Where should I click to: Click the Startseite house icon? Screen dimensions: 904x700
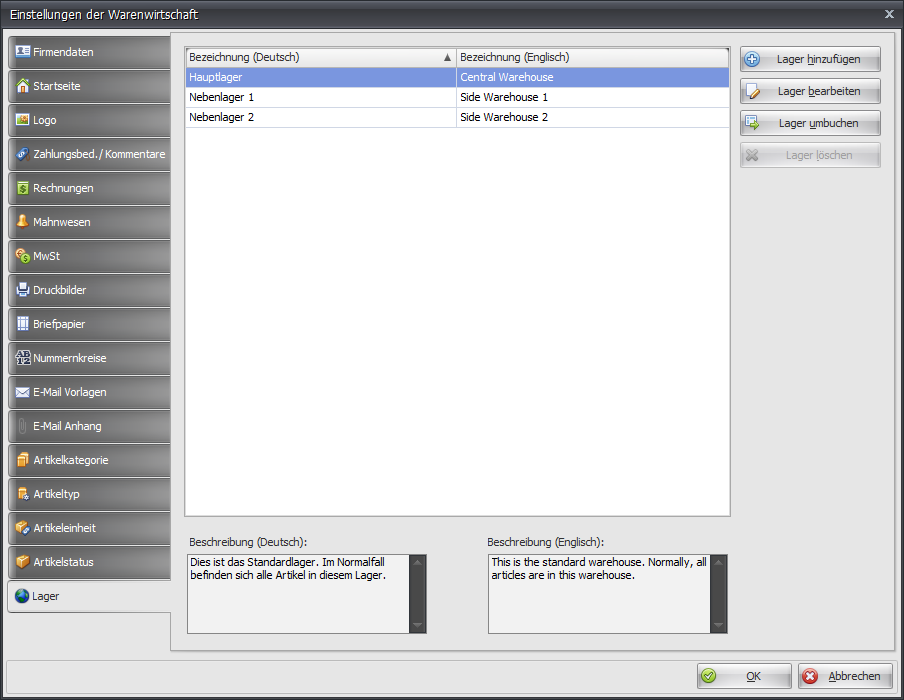[23, 86]
